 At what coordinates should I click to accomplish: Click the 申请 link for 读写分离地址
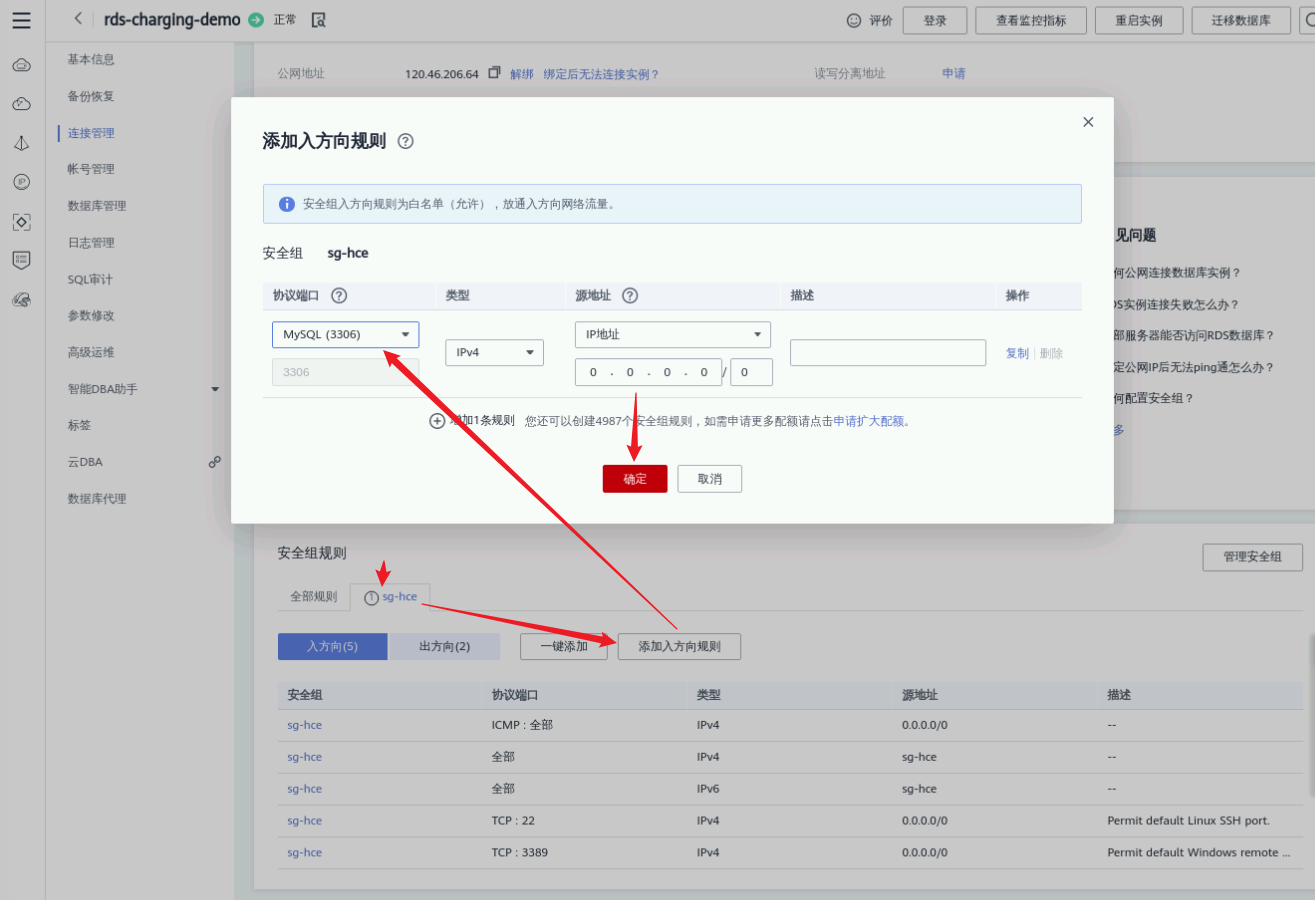[x=954, y=74]
